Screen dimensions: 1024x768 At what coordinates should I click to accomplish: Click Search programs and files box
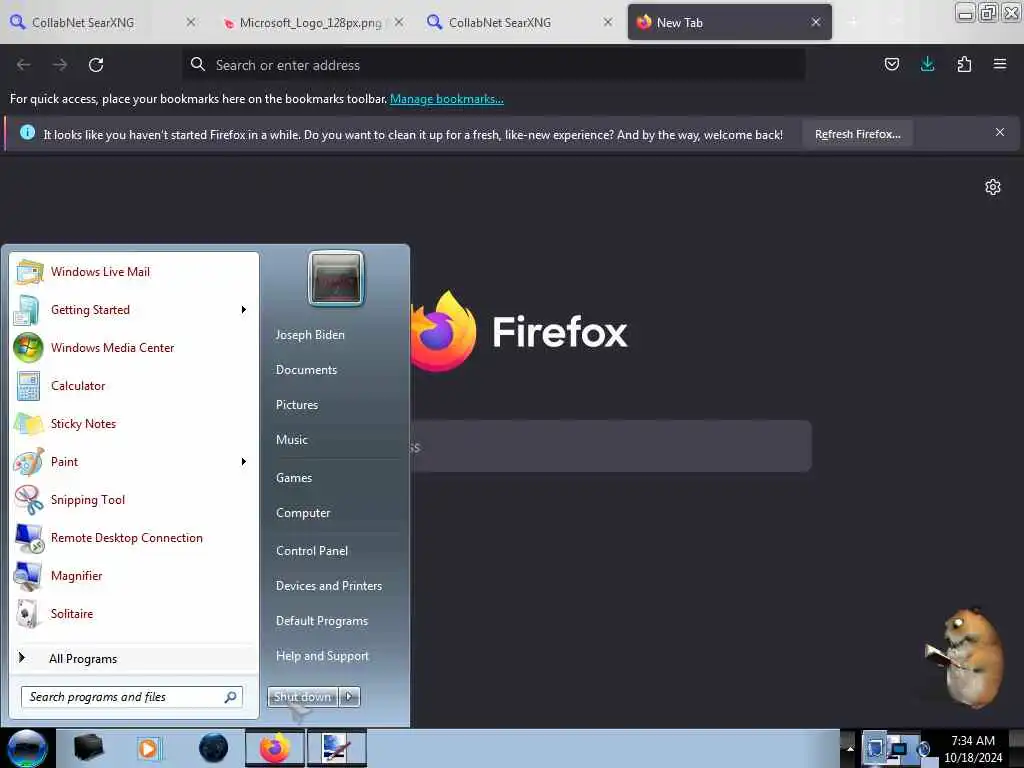pyautogui.click(x=132, y=697)
